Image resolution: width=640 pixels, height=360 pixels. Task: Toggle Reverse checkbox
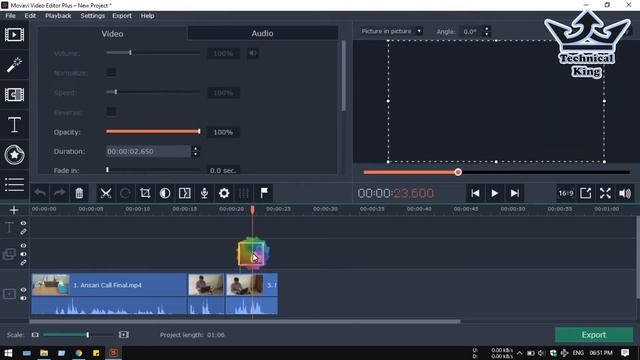(x=111, y=112)
